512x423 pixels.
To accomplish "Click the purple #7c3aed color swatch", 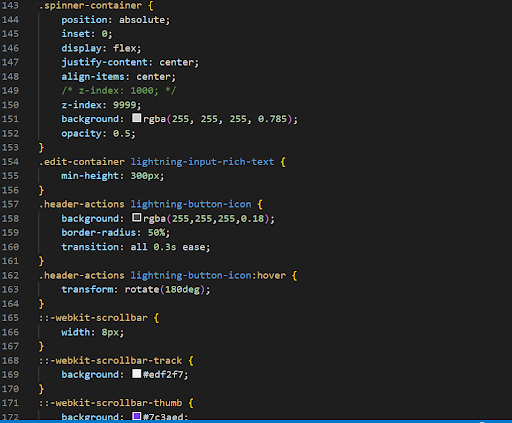I will (x=136, y=416).
